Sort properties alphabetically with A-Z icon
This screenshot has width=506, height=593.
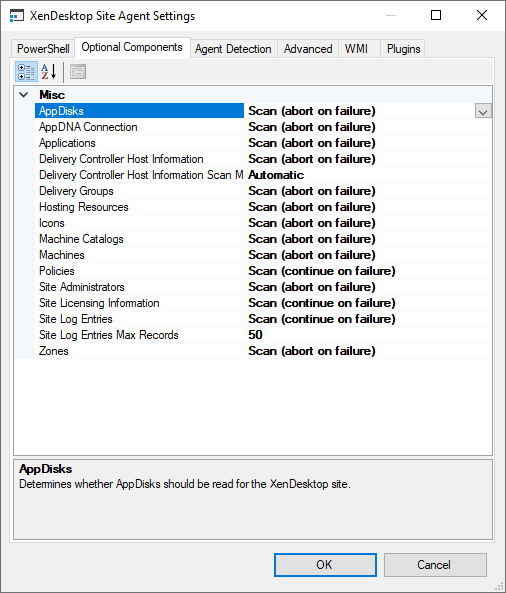(x=49, y=71)
